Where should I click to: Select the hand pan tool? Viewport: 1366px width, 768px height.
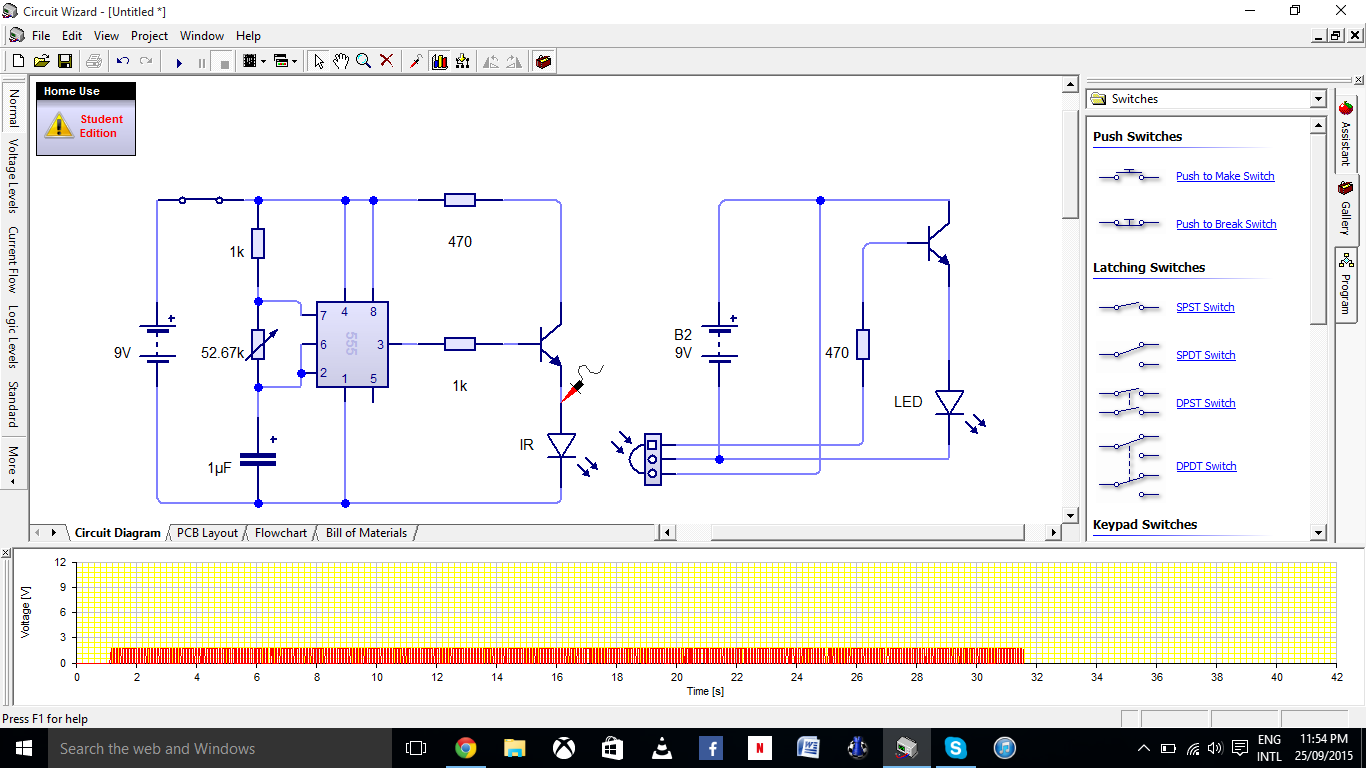click(x=341, y=61)
